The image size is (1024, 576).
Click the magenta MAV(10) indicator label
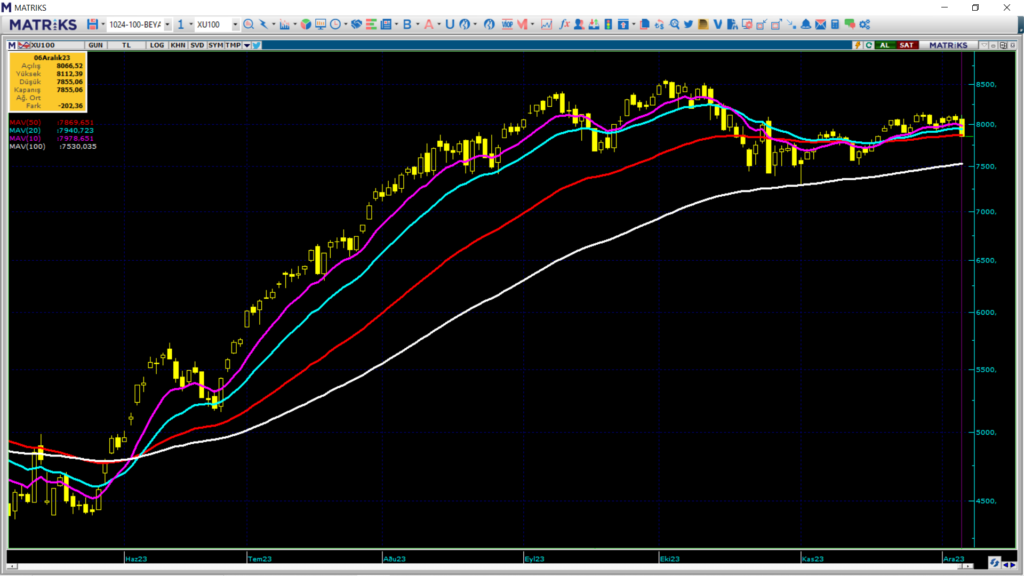tap(25, 138)
